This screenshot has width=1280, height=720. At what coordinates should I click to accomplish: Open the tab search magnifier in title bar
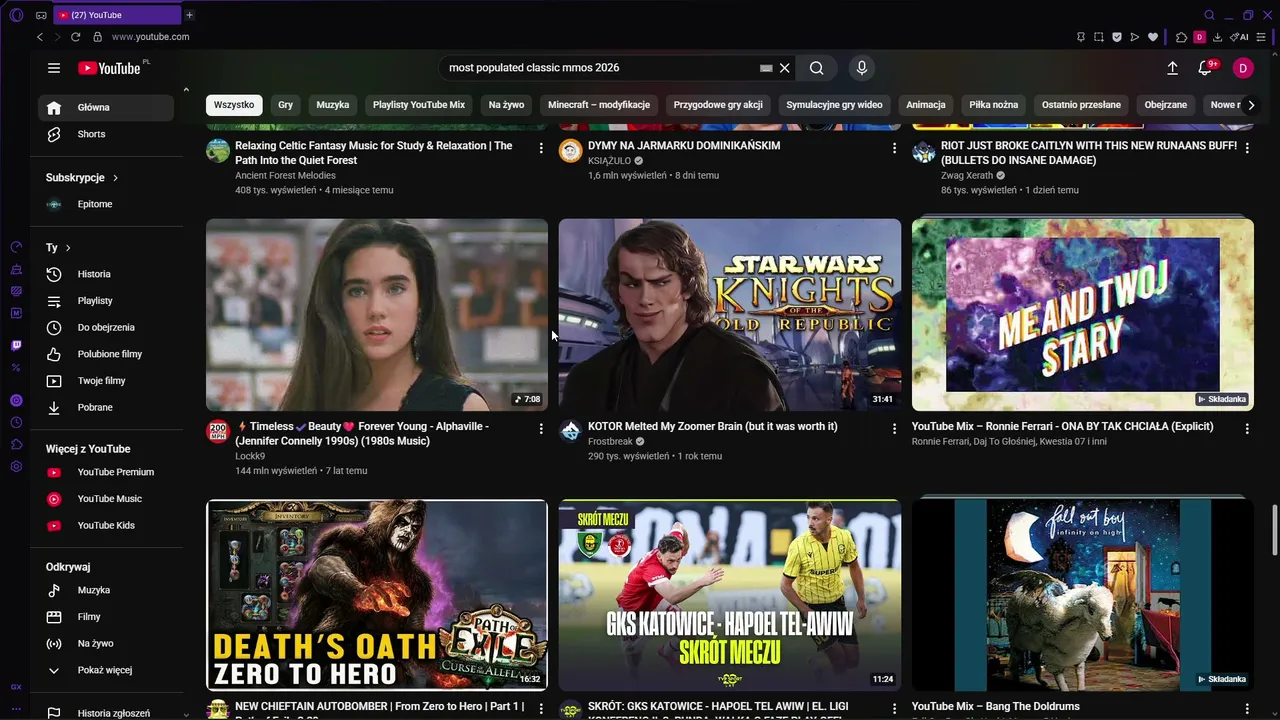pyautogui.click(x=1209, y=15)
